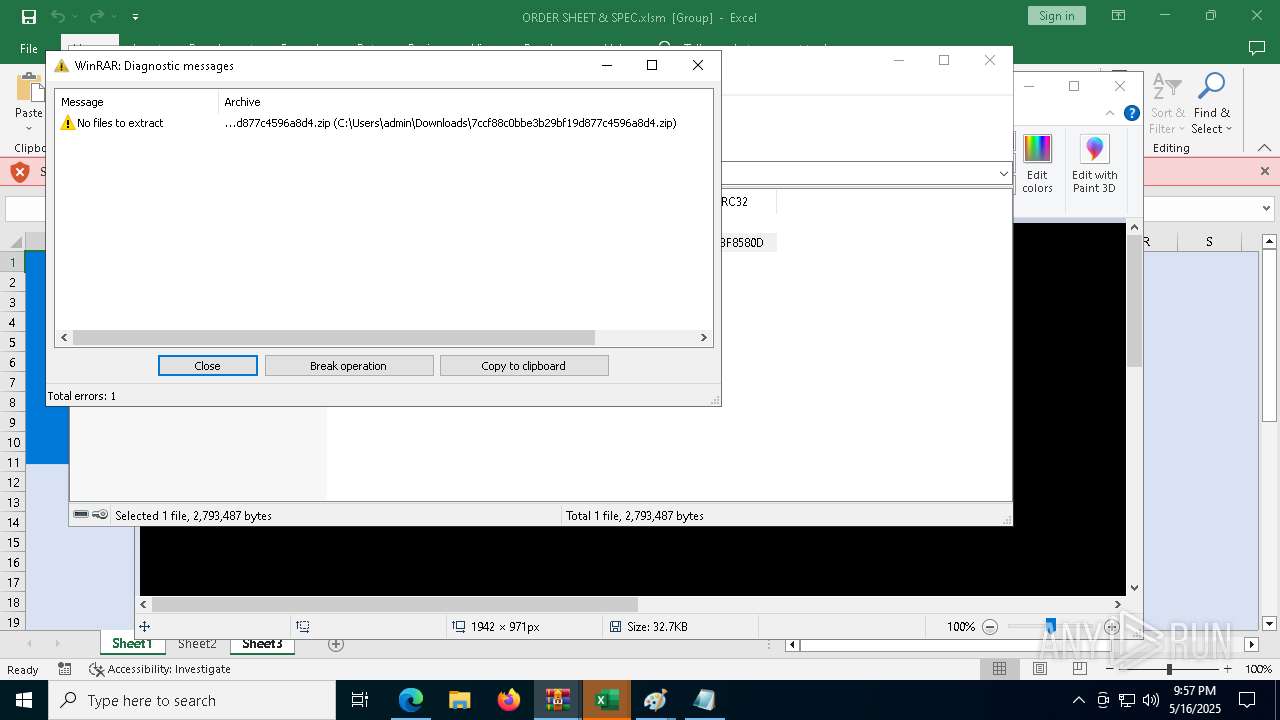Click the Paint zoom slider handle
The width and height of the screenshot is (1280, 720).
1050,627
